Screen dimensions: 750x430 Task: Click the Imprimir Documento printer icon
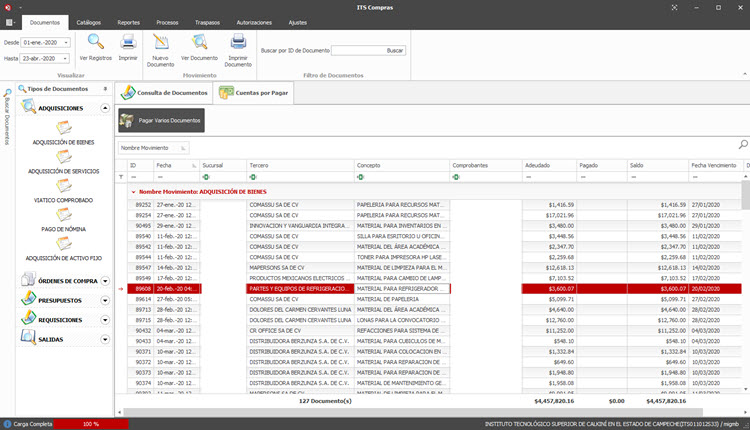(238, 42)
